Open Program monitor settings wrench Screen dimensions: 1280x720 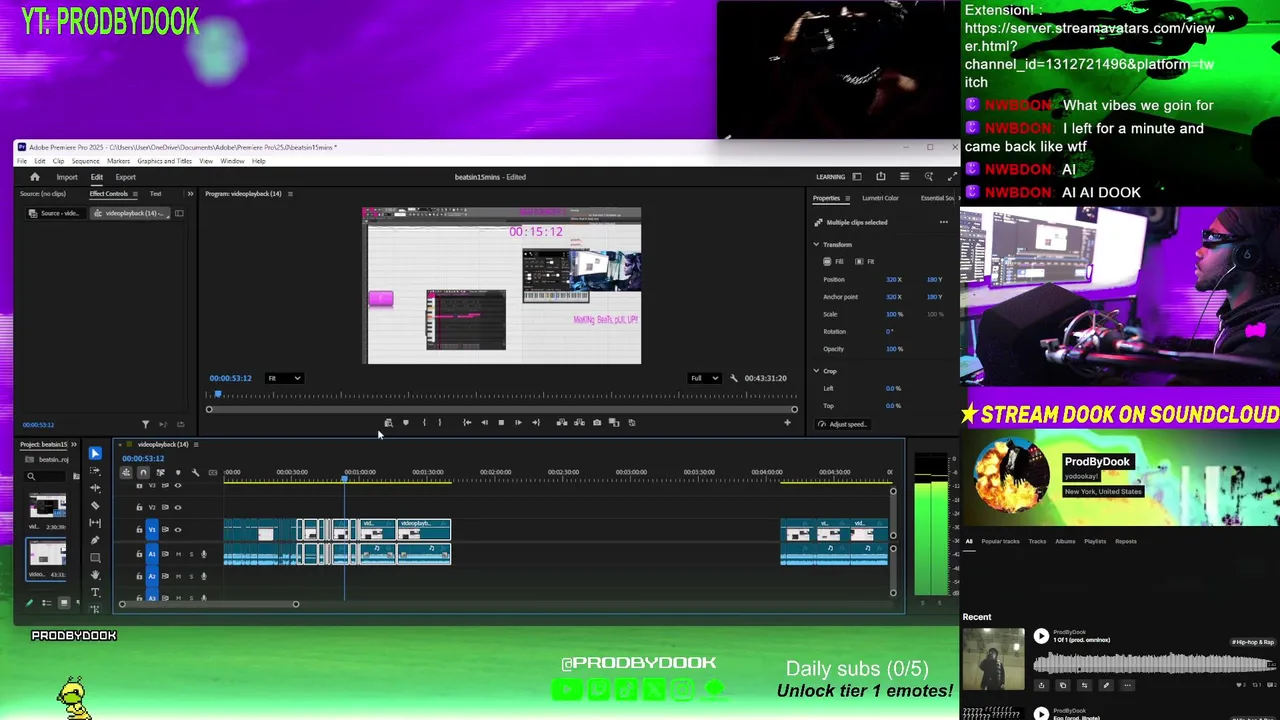click(x=734, y=378)
